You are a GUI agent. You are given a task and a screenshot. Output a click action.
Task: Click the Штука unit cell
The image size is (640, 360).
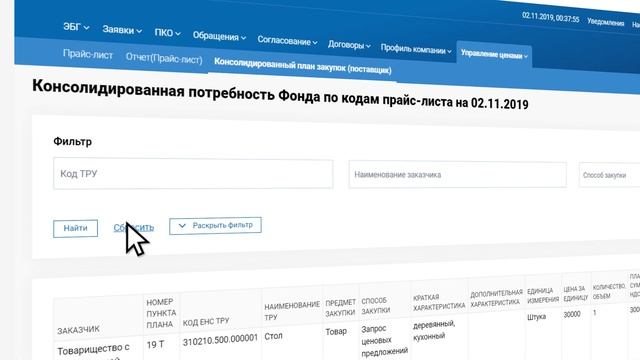(x=536, y=317)
